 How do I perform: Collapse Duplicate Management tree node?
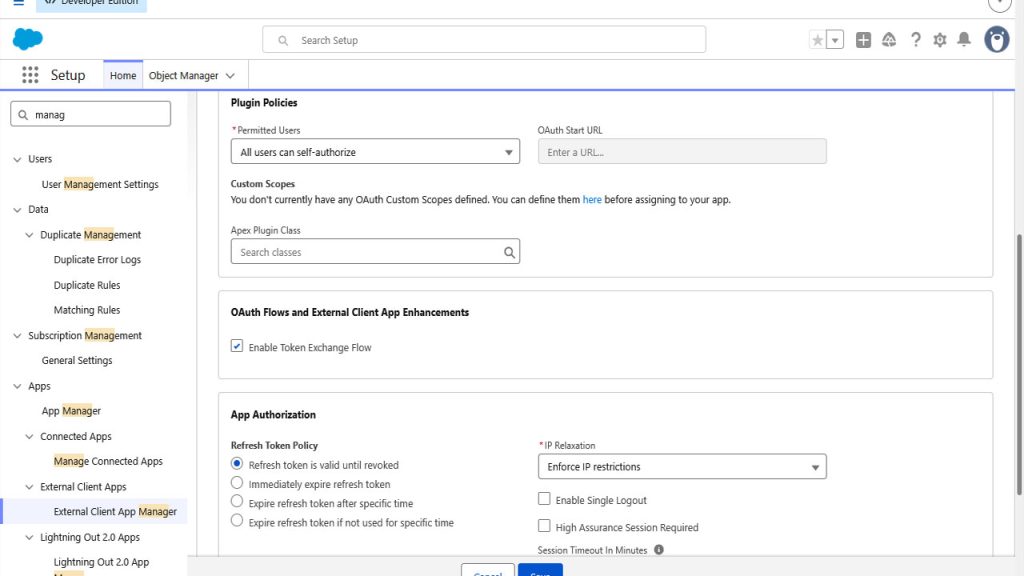tap(29, 235)
